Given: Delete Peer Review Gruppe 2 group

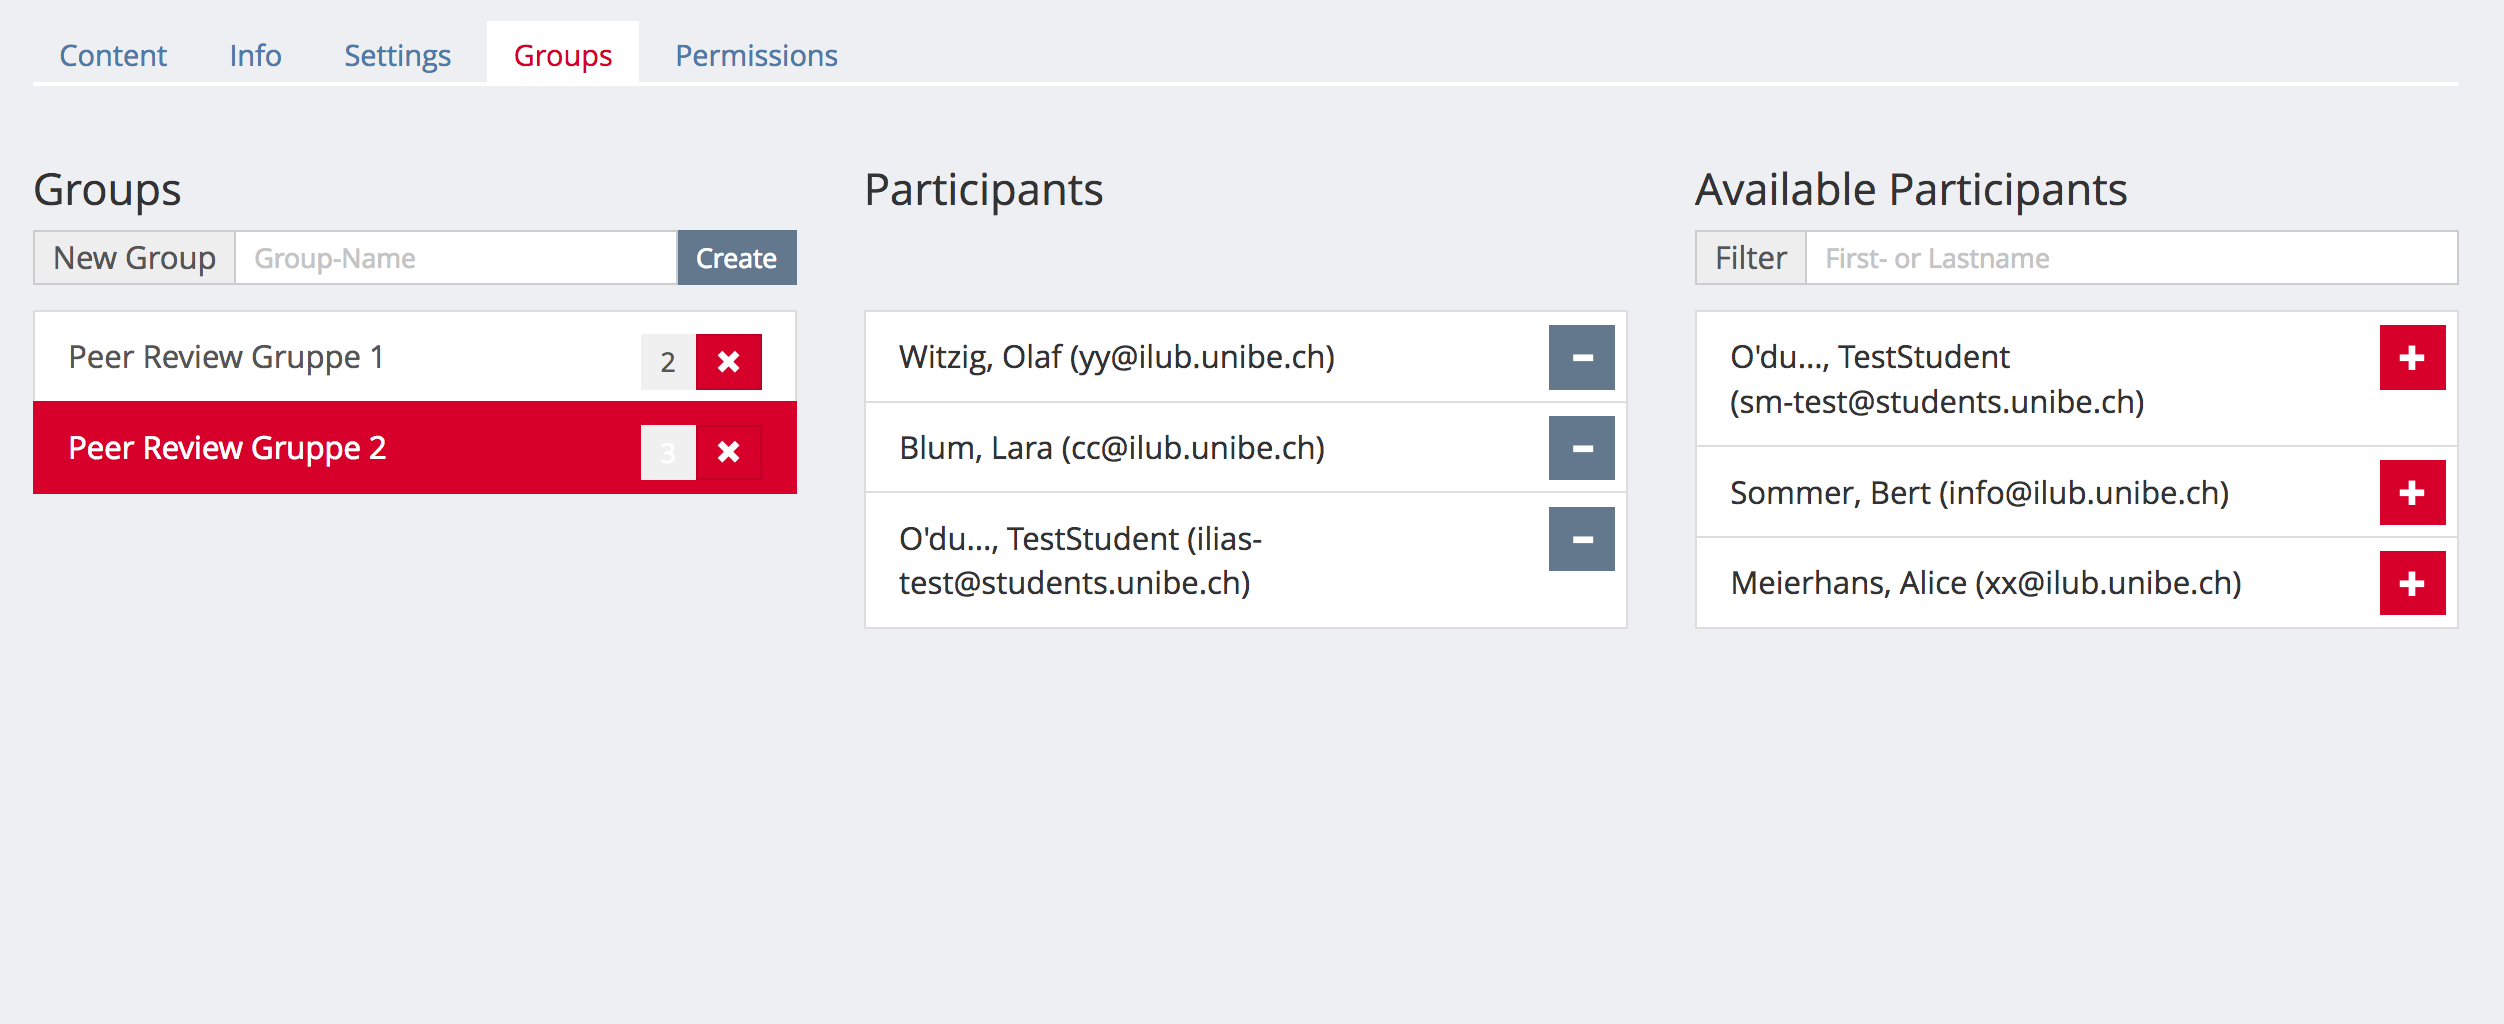Looking at the screenshot, I should (x=728, y=452).
